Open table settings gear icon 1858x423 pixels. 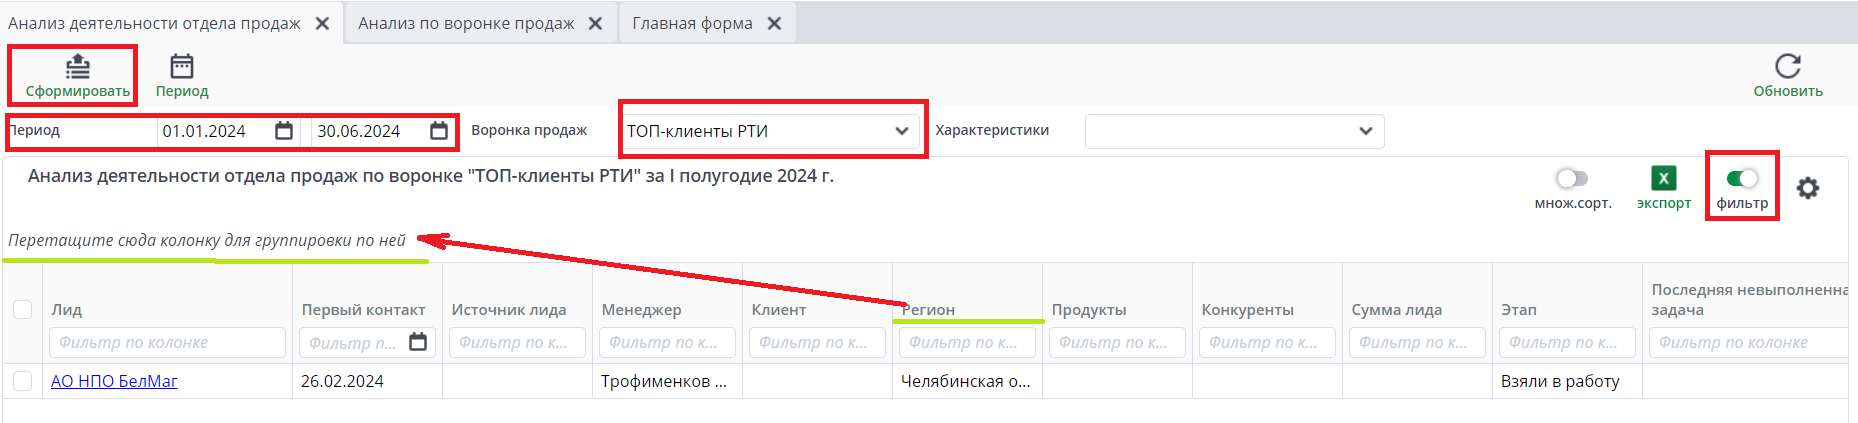[1808, 188]
